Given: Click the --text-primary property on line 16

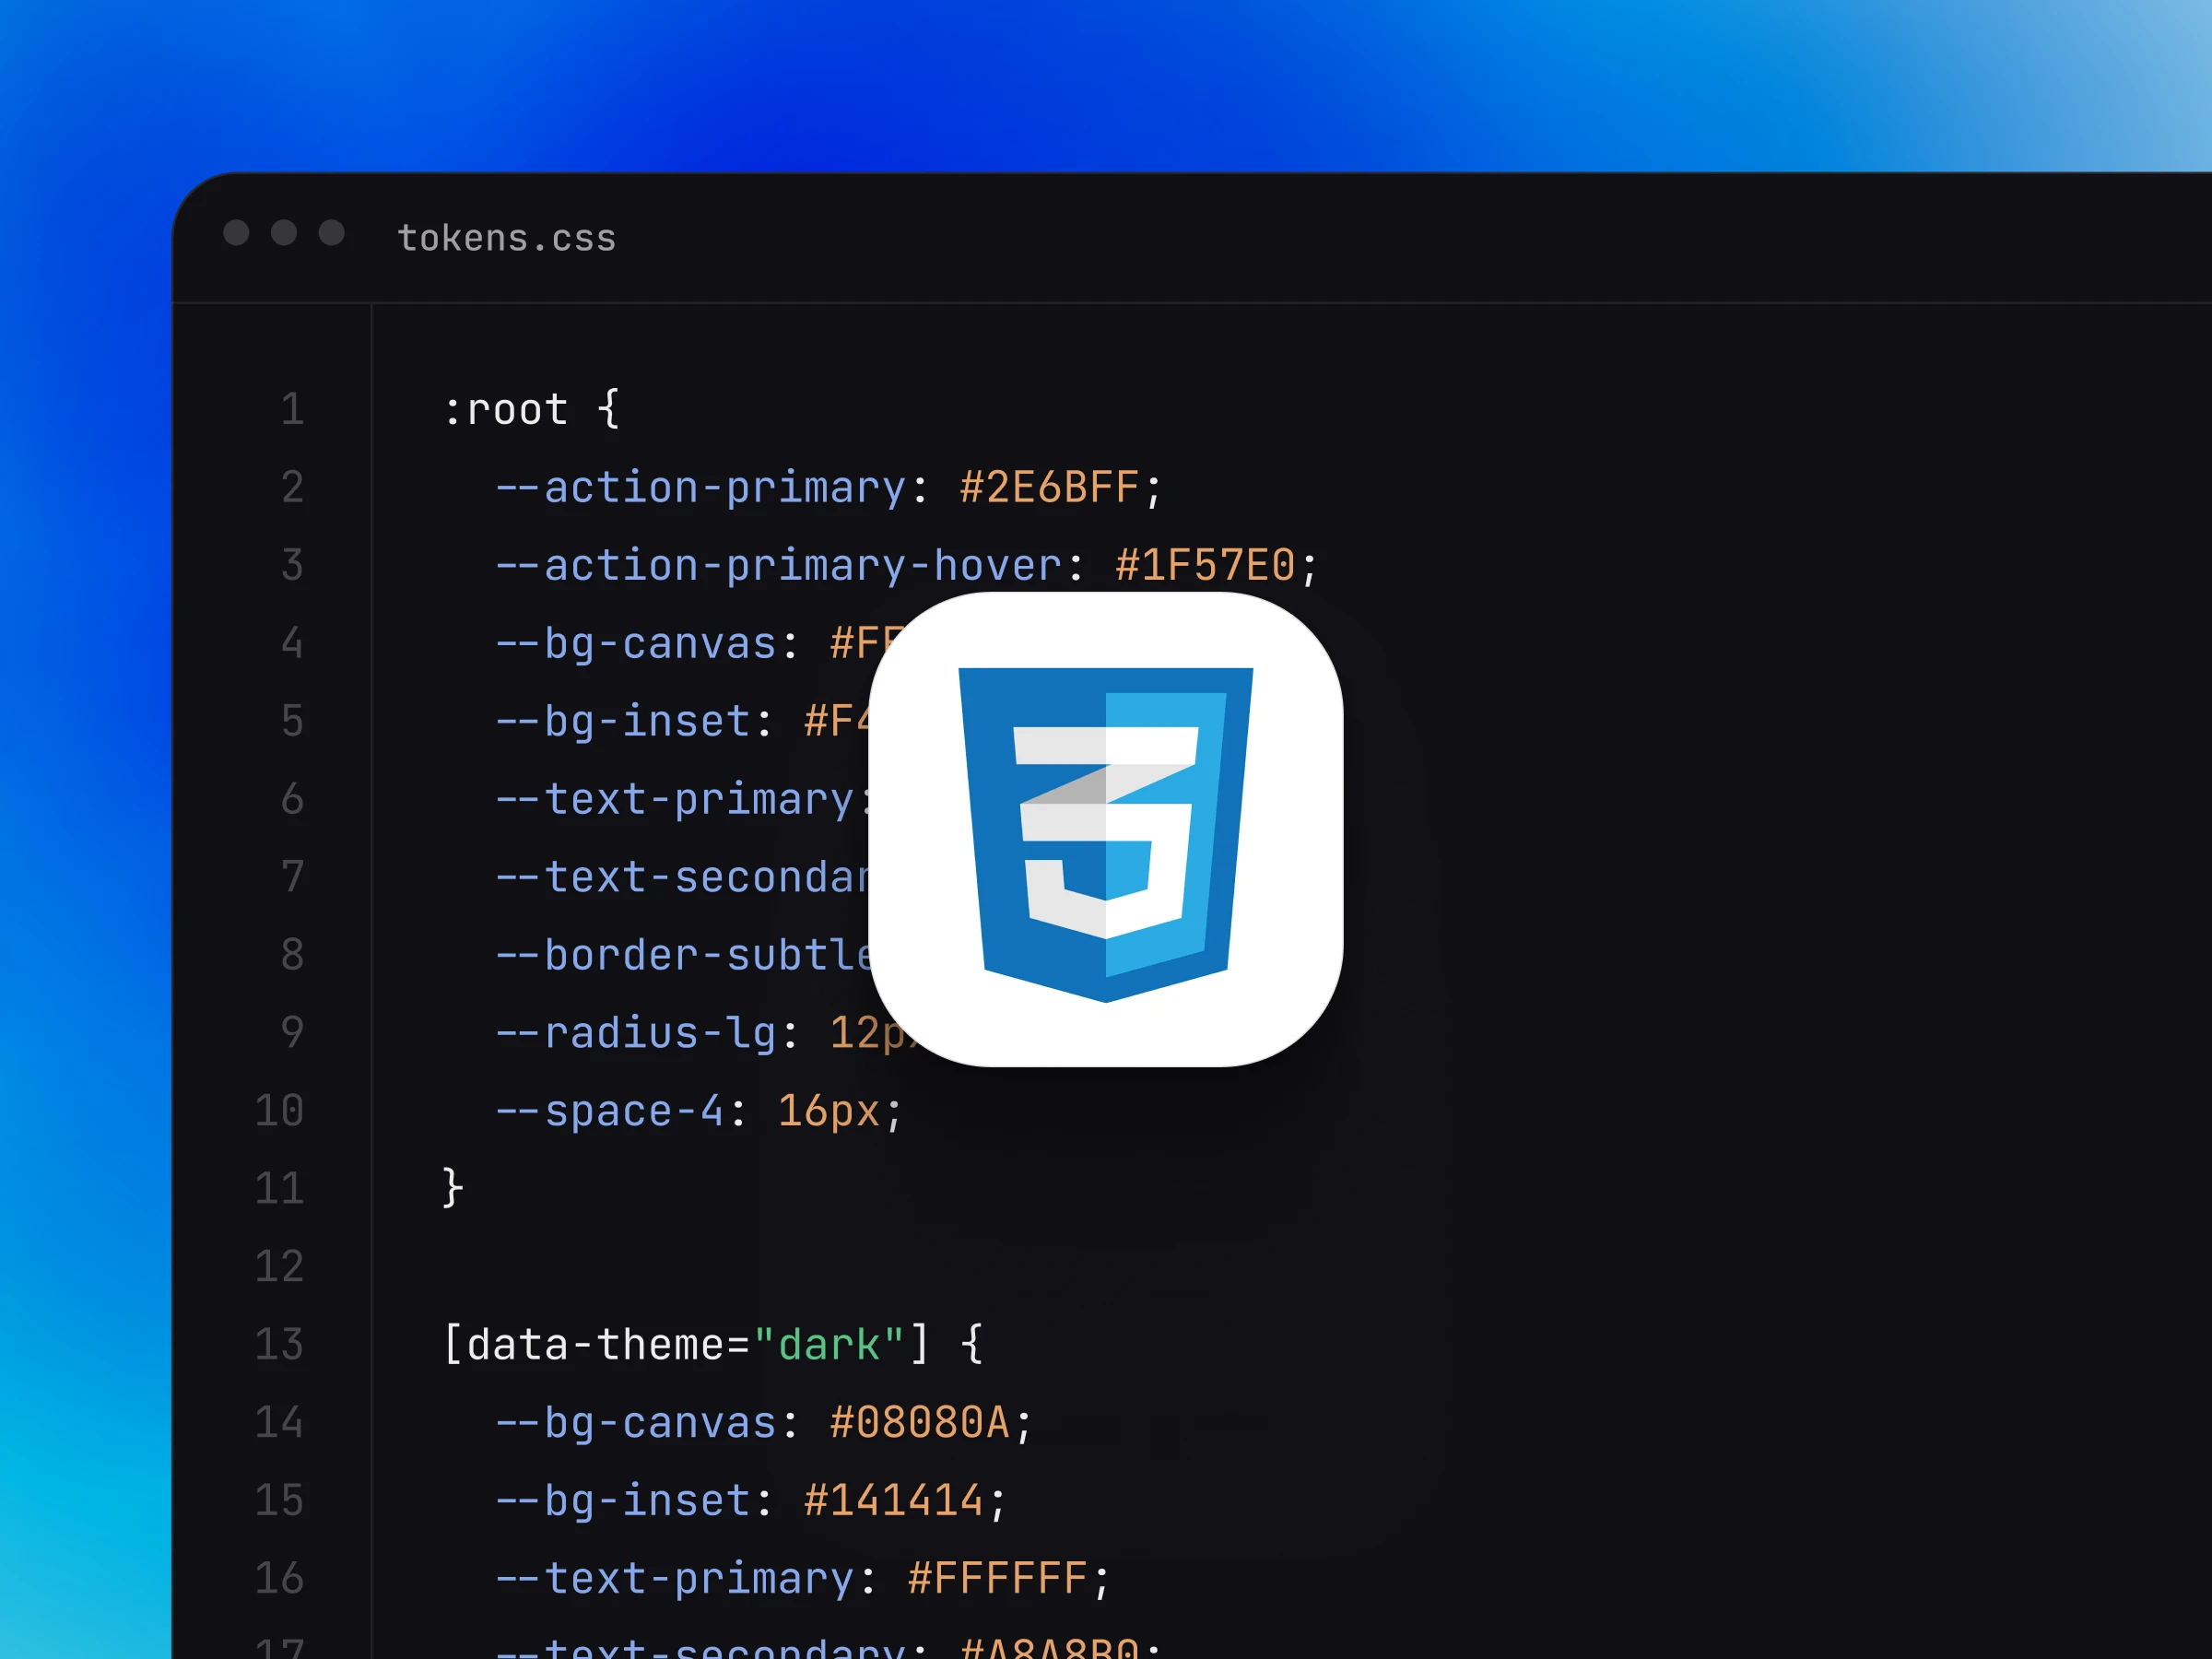Looking at the screenshot, I should (675, 1579).
